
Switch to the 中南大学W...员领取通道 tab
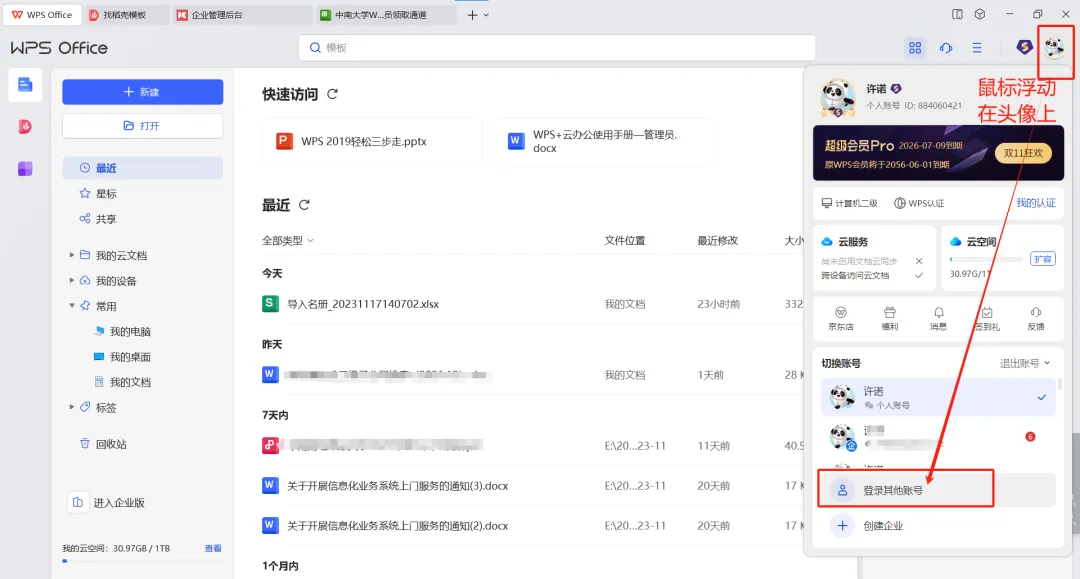(x=384, y=14)
